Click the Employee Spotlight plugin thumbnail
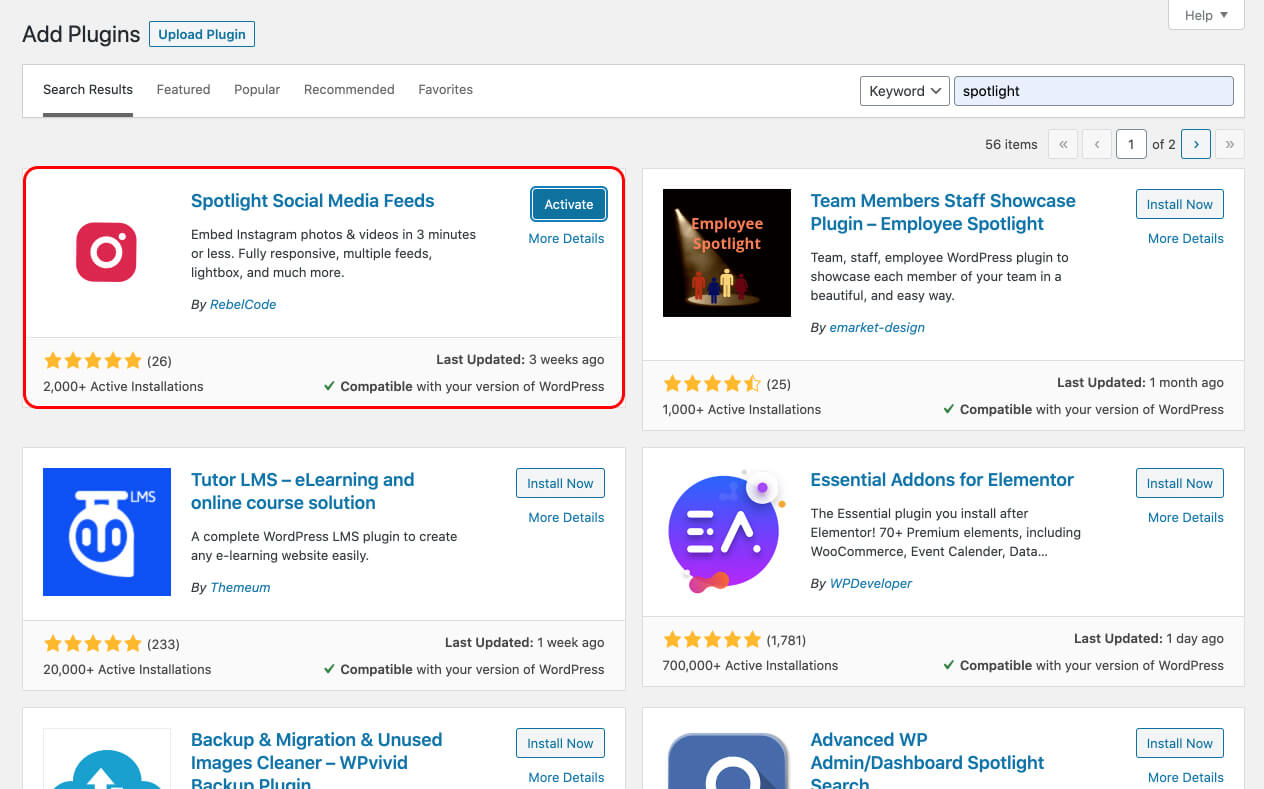 coord(727,253)
